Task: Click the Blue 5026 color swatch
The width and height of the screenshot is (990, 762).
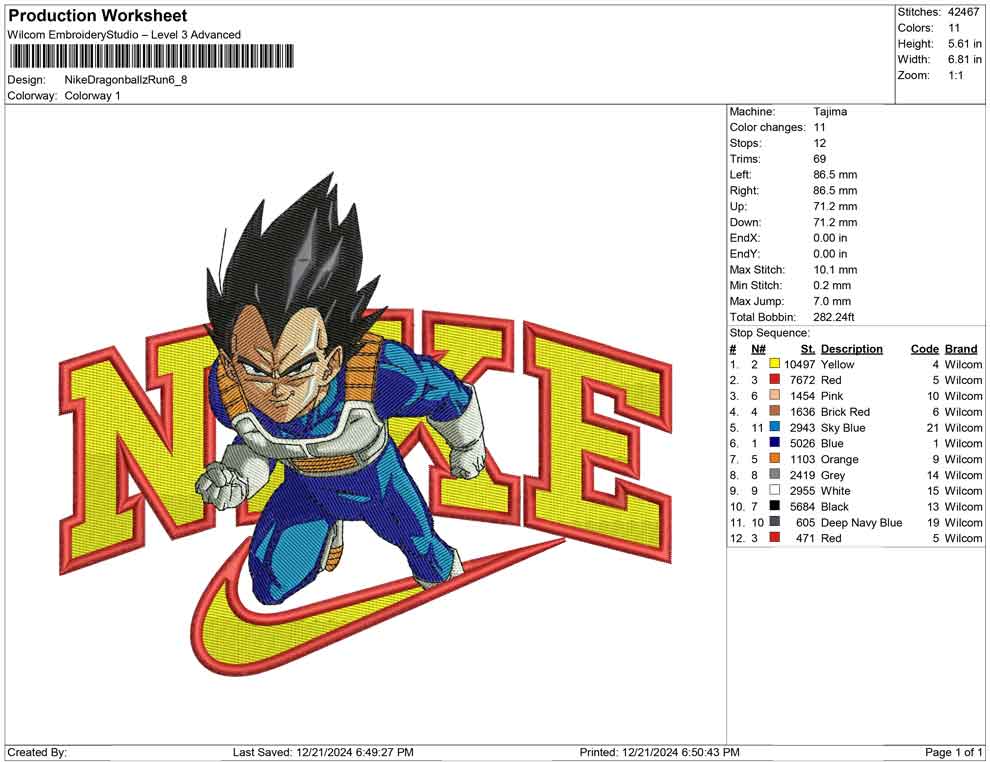Action: [x=775, y=443]
